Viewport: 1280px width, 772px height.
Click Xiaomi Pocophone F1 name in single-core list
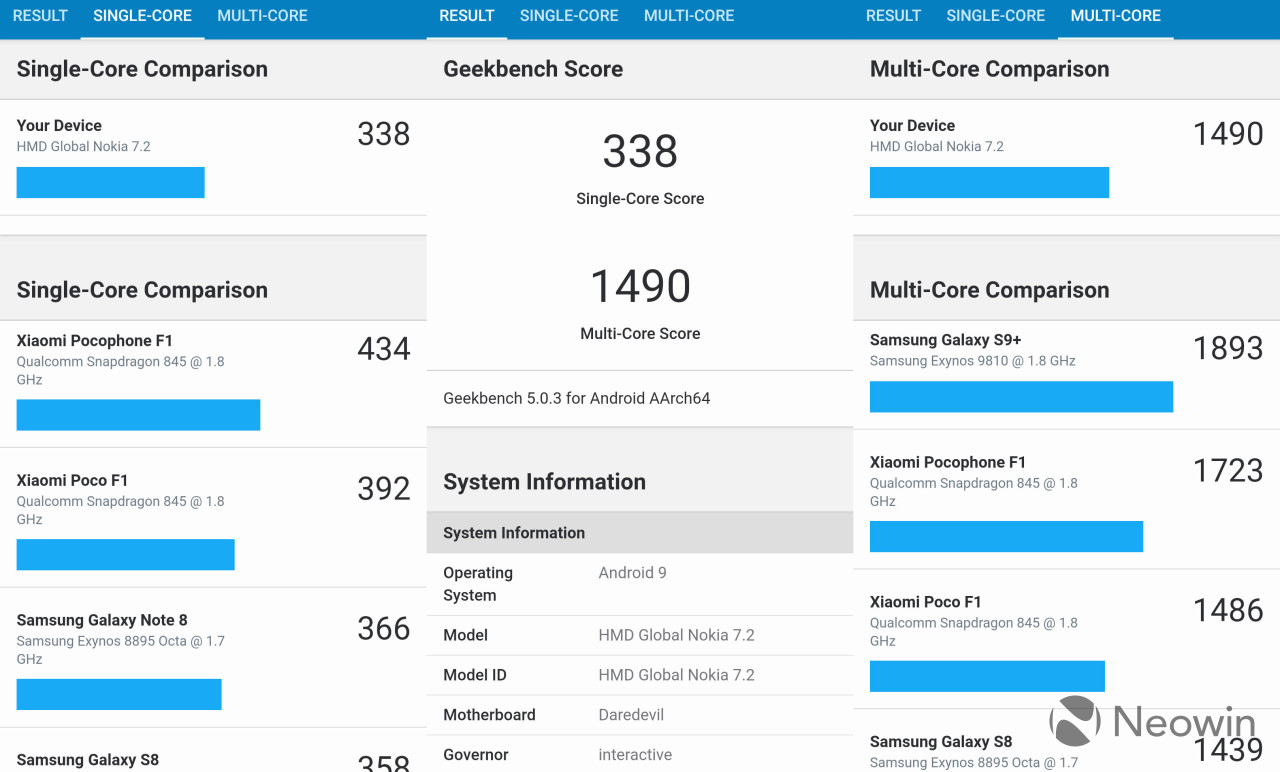[94, 340]
